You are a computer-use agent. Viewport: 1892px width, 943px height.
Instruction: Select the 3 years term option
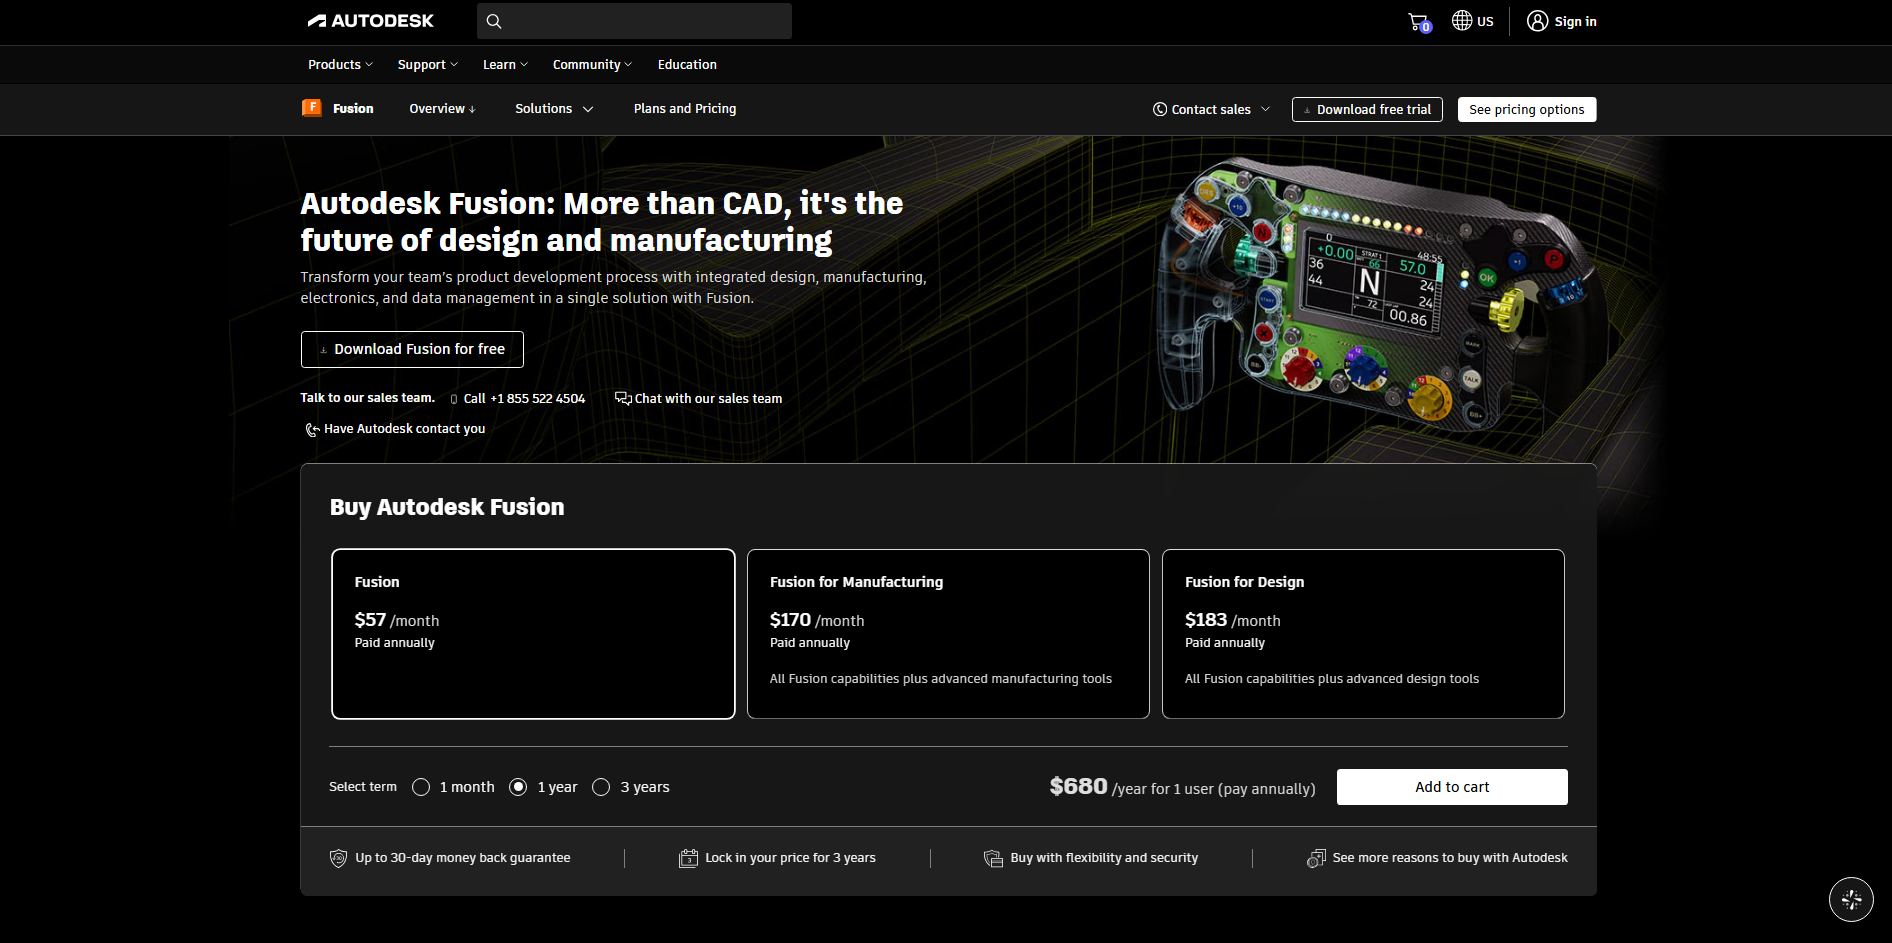coord(601,787)
